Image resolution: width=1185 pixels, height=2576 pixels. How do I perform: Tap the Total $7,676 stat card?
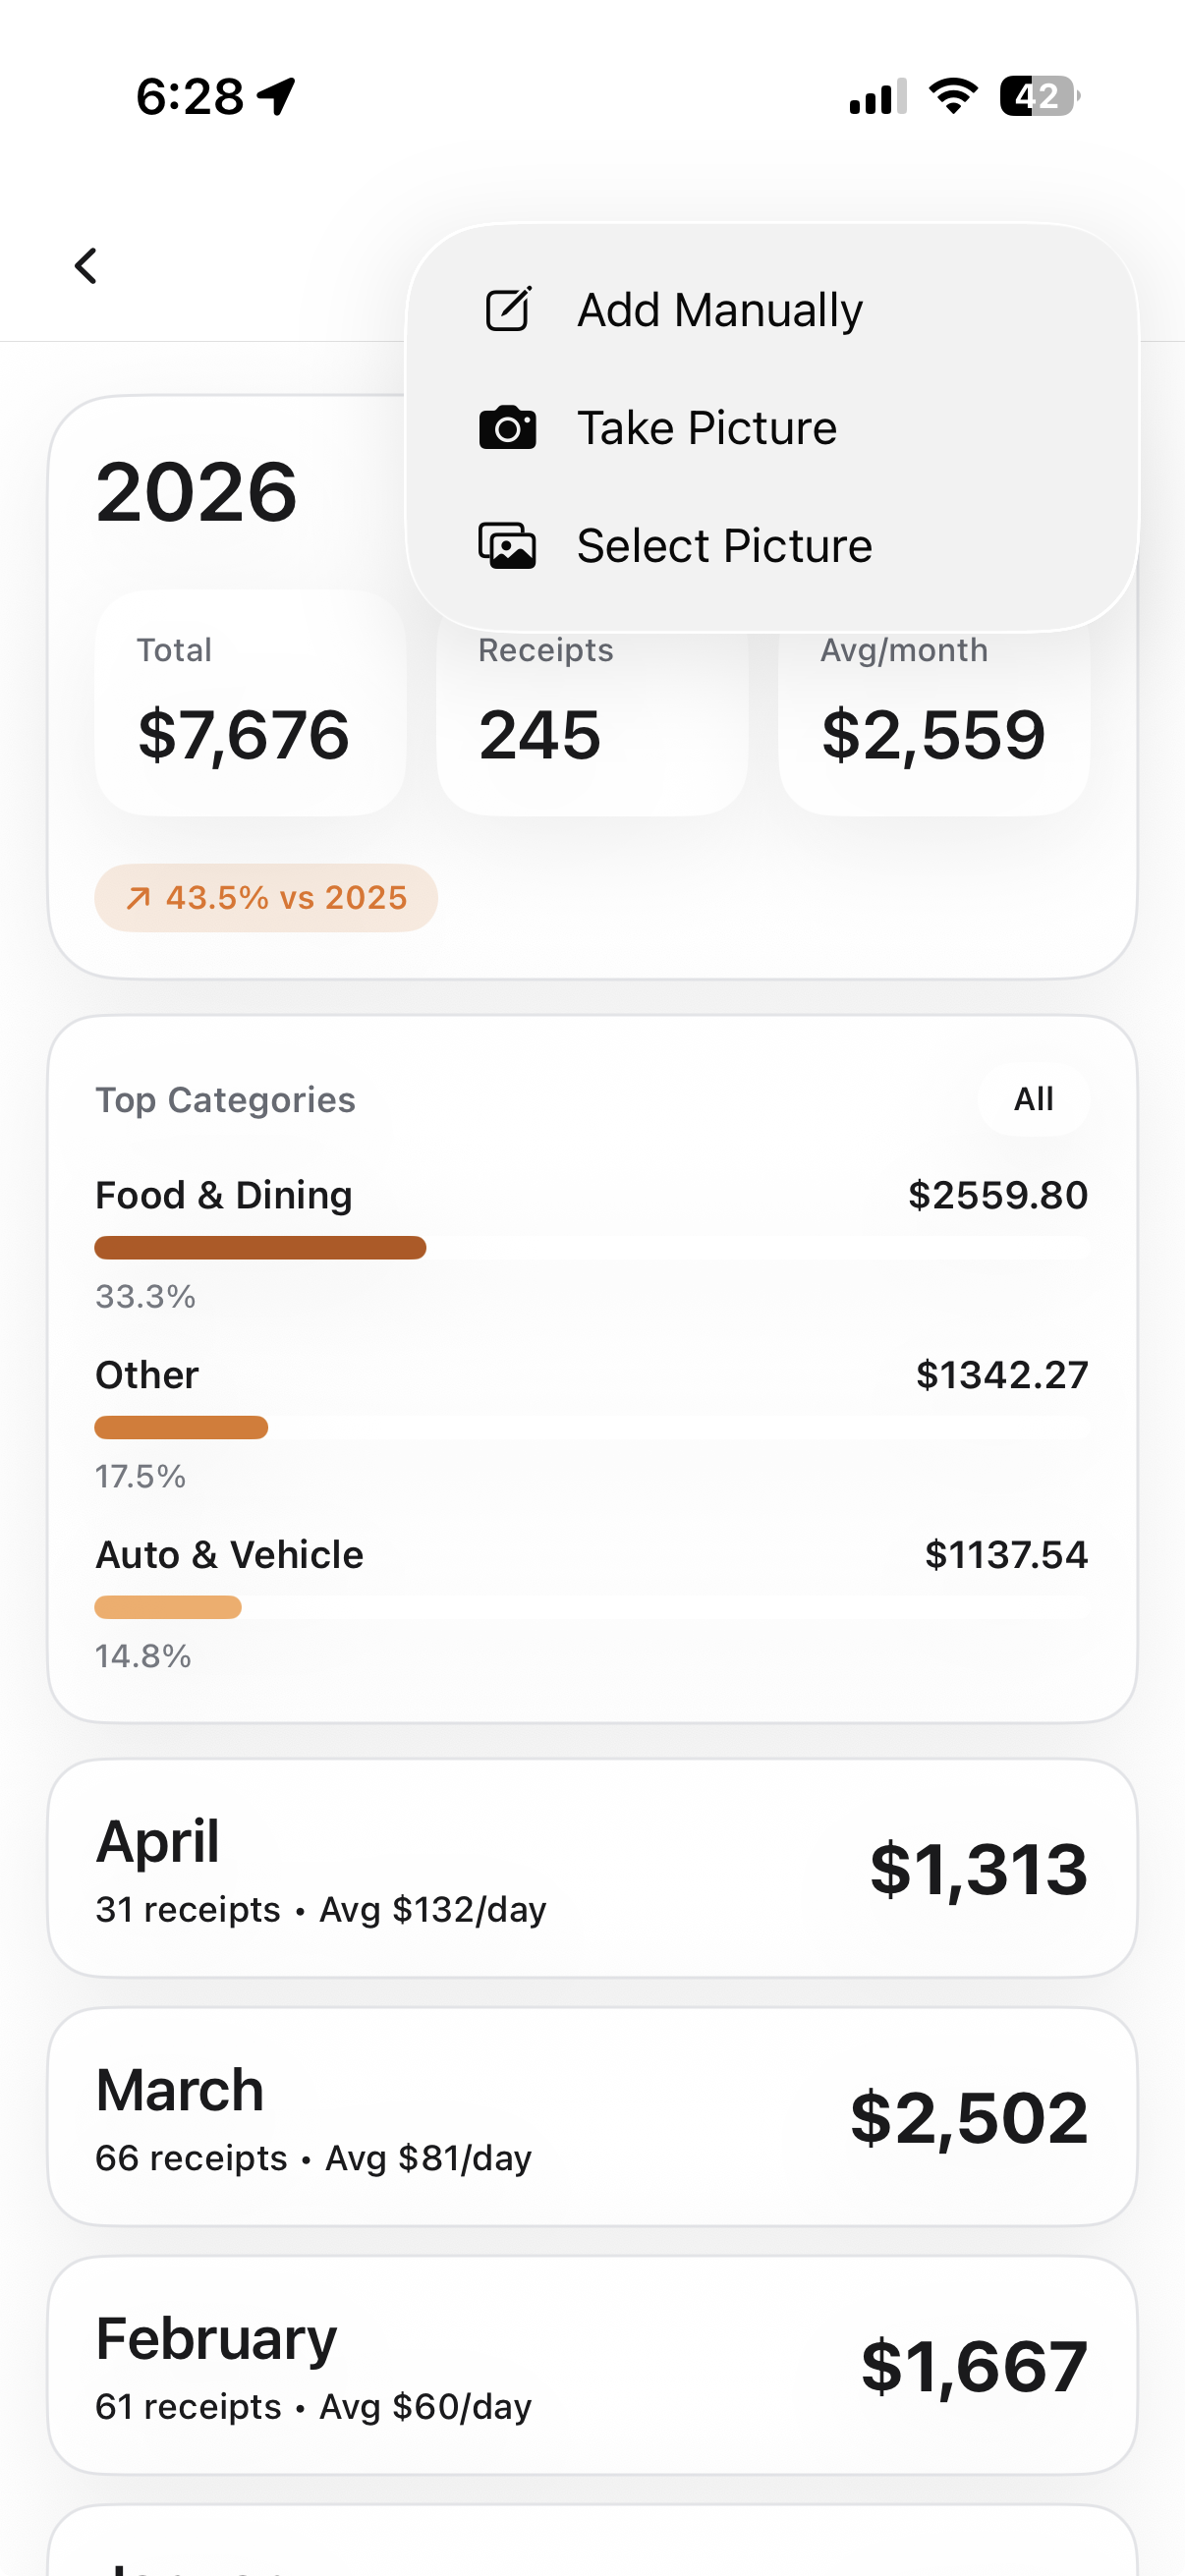coord(250,702)
